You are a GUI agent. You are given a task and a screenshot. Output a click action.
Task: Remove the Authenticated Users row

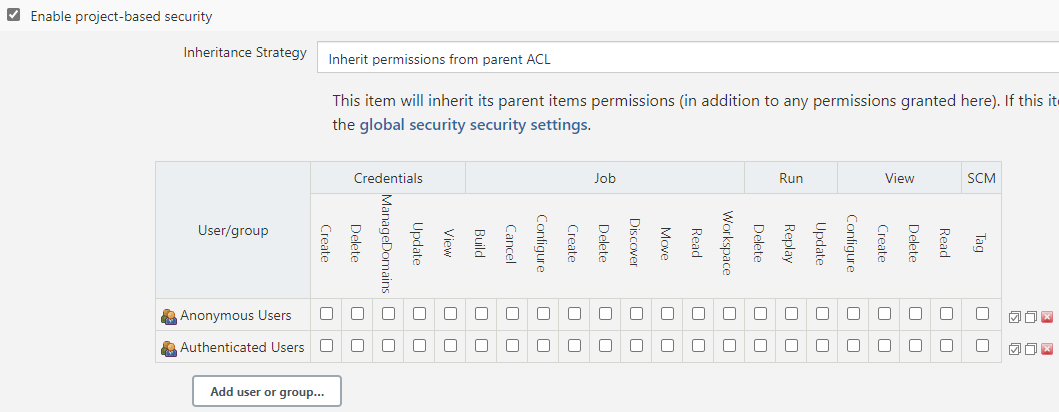coord(1047,349)
